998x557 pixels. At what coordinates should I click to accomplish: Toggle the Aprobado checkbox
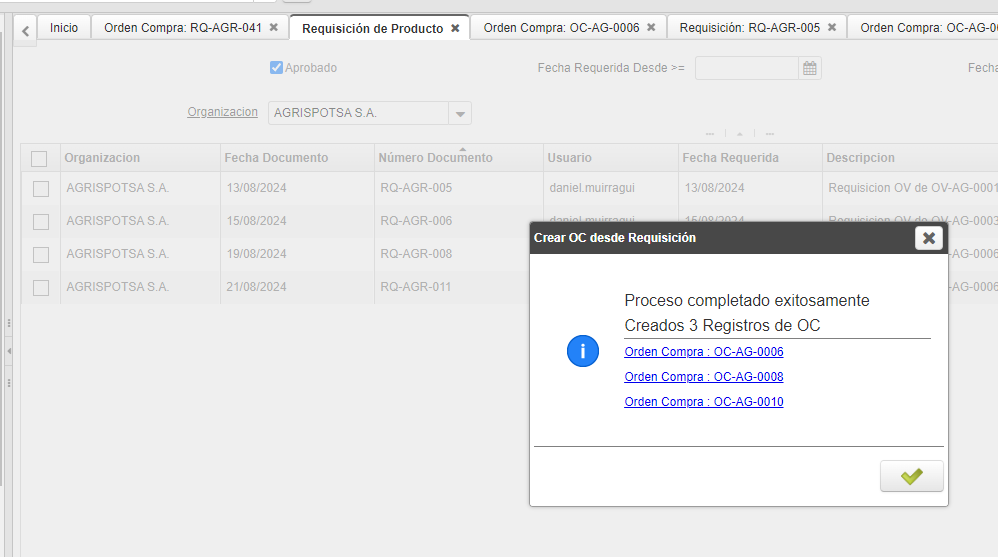click(x=277, y=68)
